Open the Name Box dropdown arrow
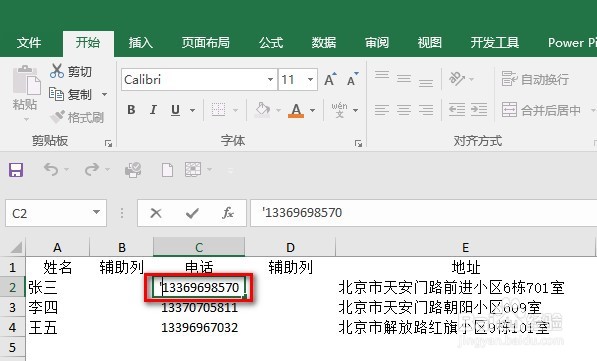 [96, 212]
